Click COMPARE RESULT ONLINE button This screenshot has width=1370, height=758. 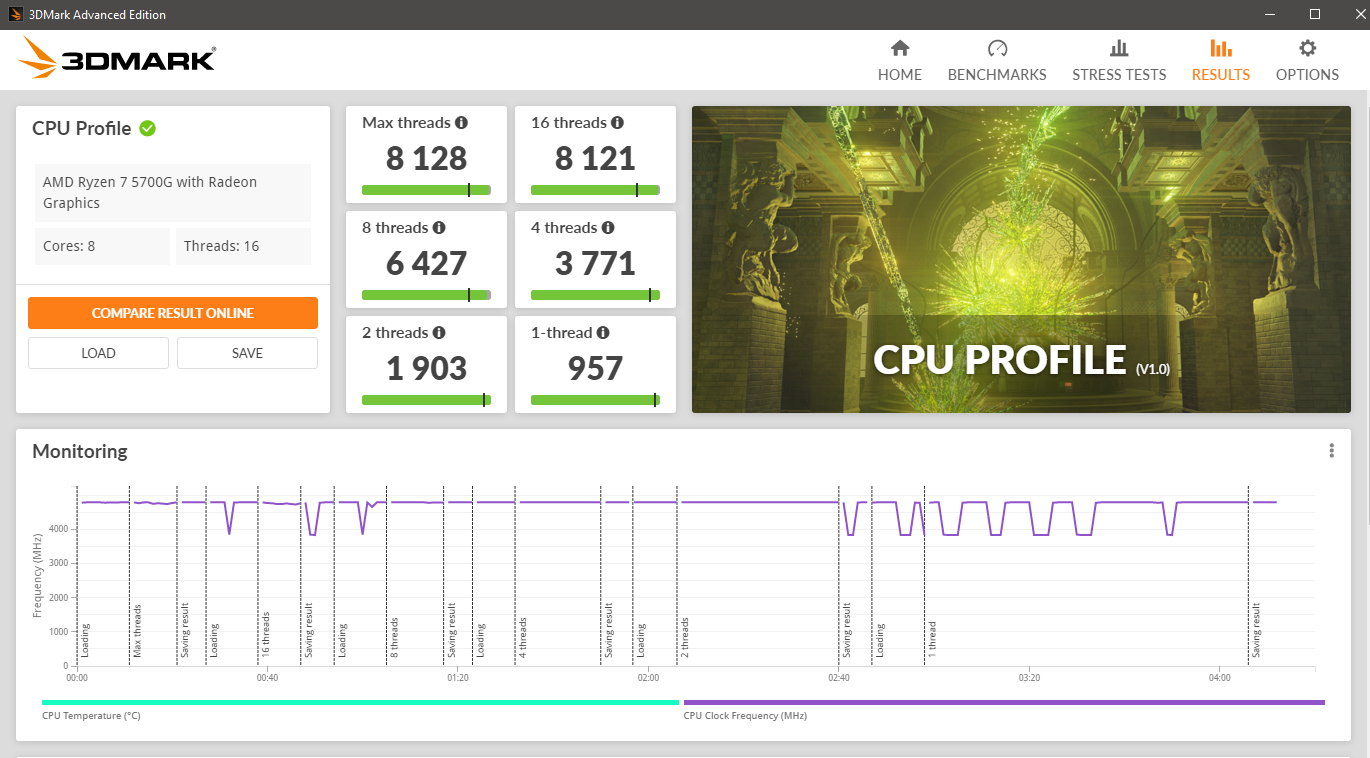click(173, 313)
